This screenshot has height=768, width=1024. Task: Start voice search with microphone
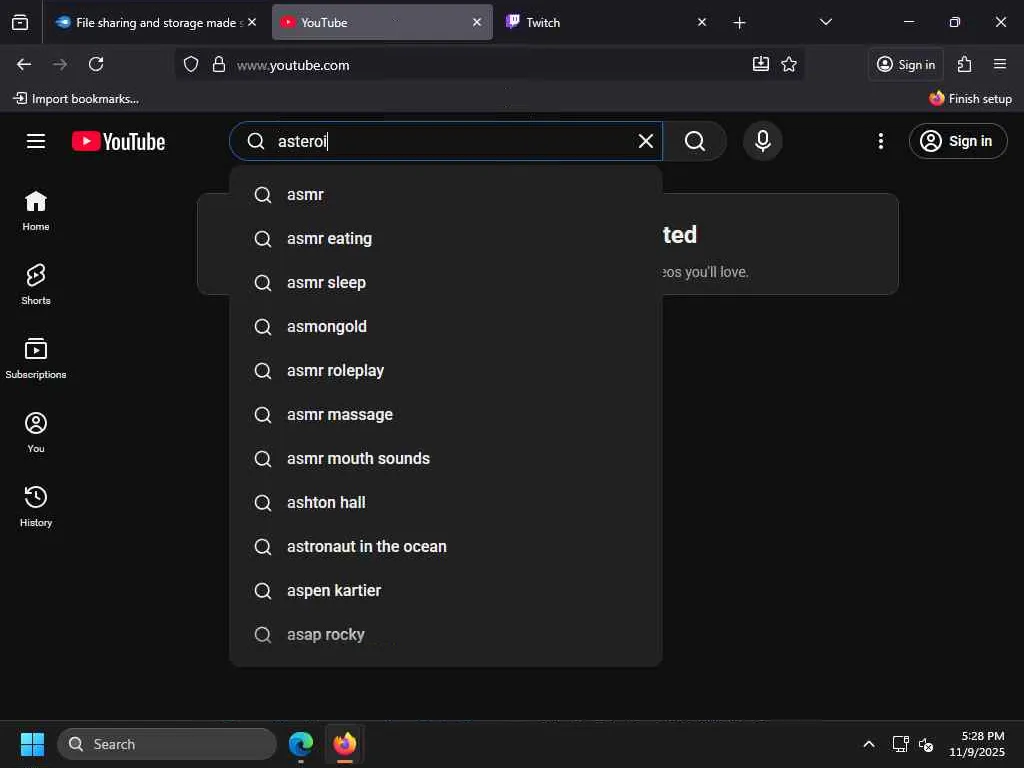pyautogui.click(x=763, y=141)
